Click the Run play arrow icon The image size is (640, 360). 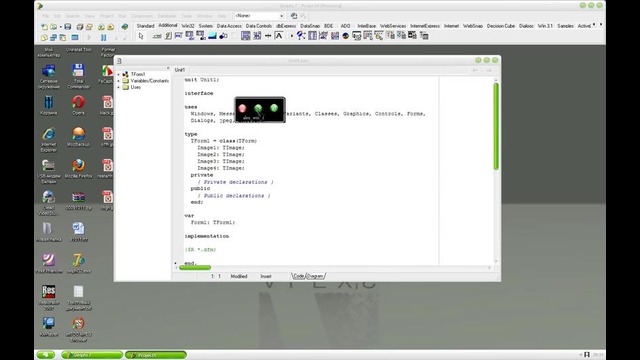click(89, 38)
